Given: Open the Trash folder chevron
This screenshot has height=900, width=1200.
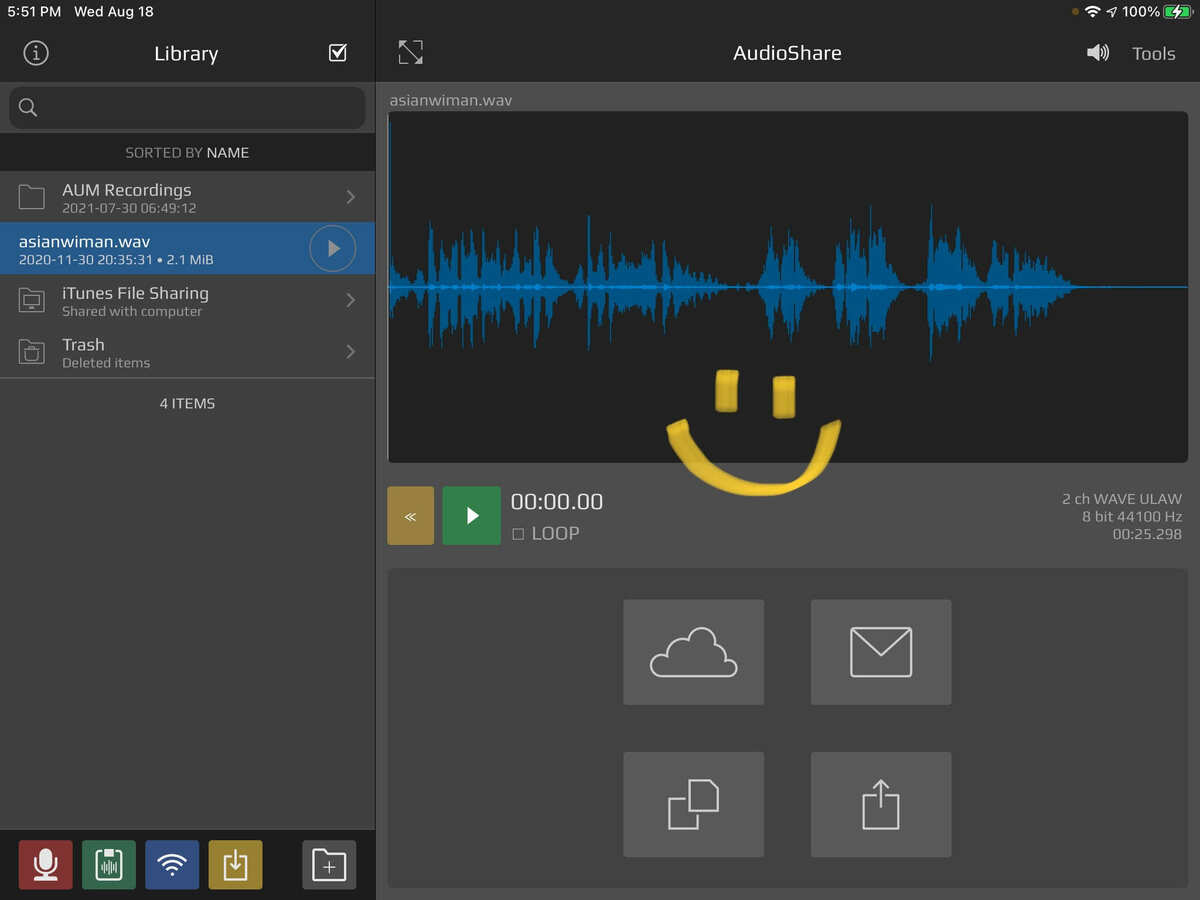Looking at the screenshot, I should [x=351, y=352].
